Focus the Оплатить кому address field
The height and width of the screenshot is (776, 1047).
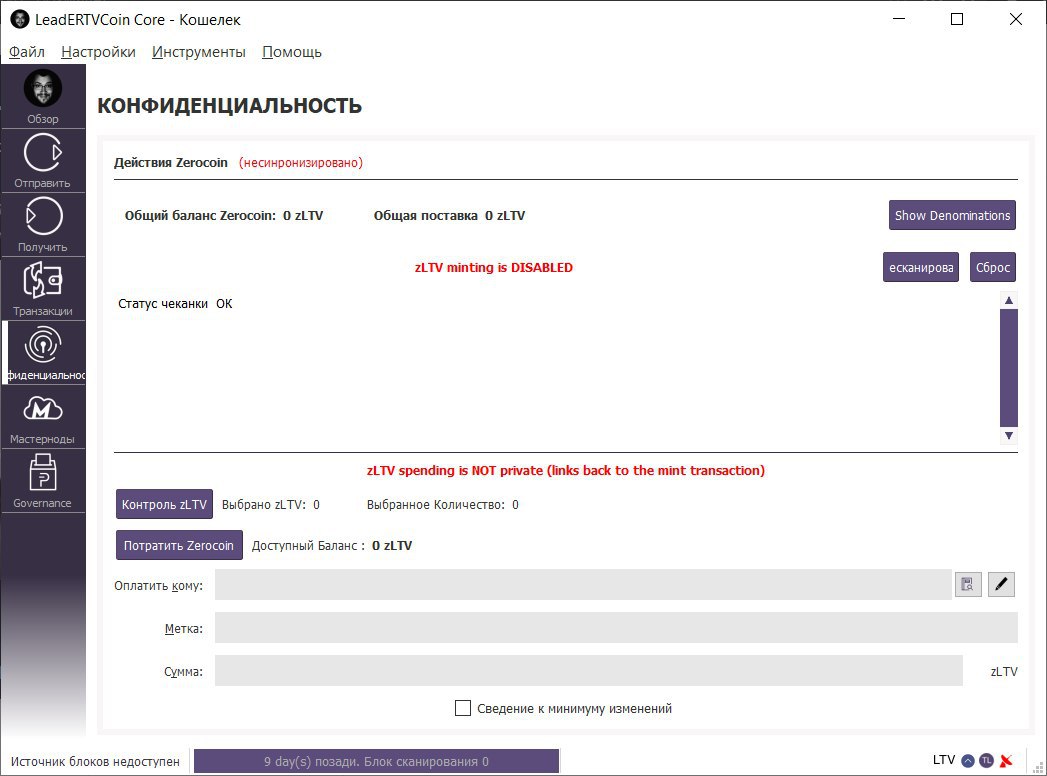click(583, 584)
